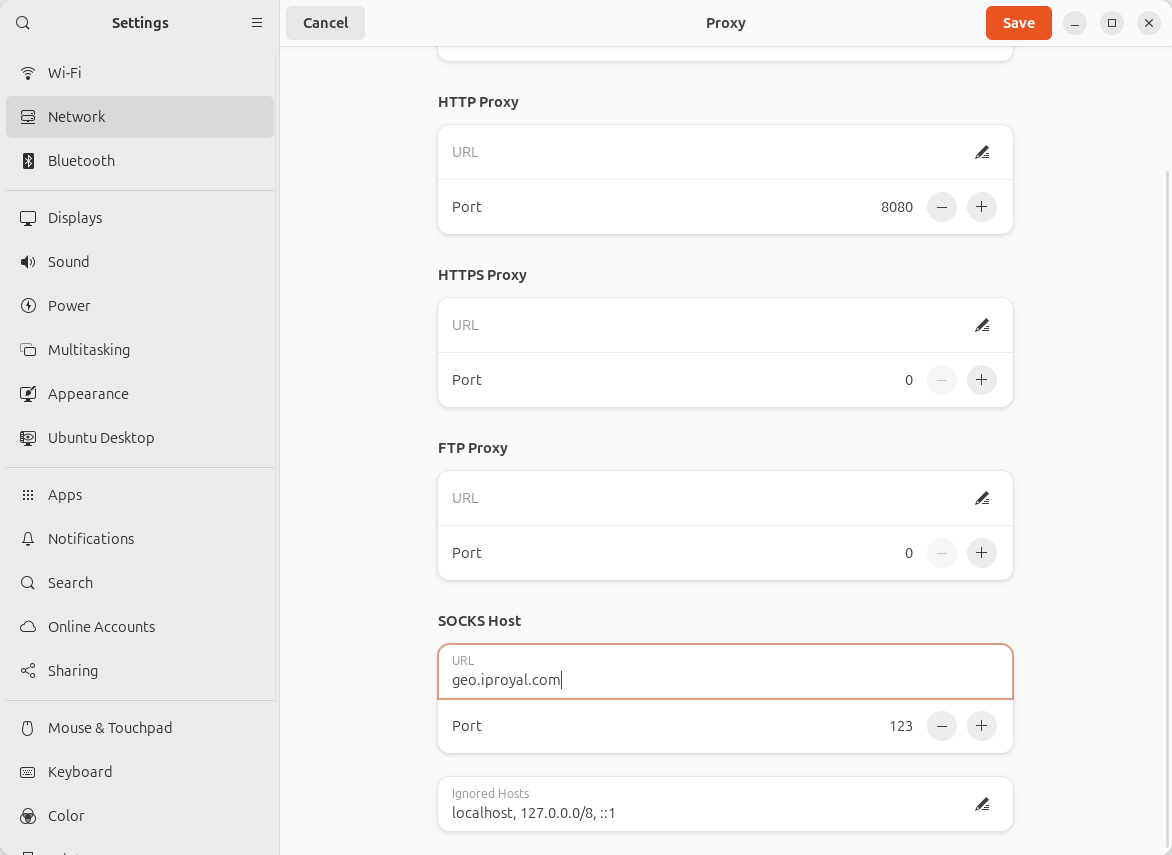Click the search icon in Settings header
The height and width of the screenshot is (855, 1172).
pyautogui.click(x=23, y=23)
